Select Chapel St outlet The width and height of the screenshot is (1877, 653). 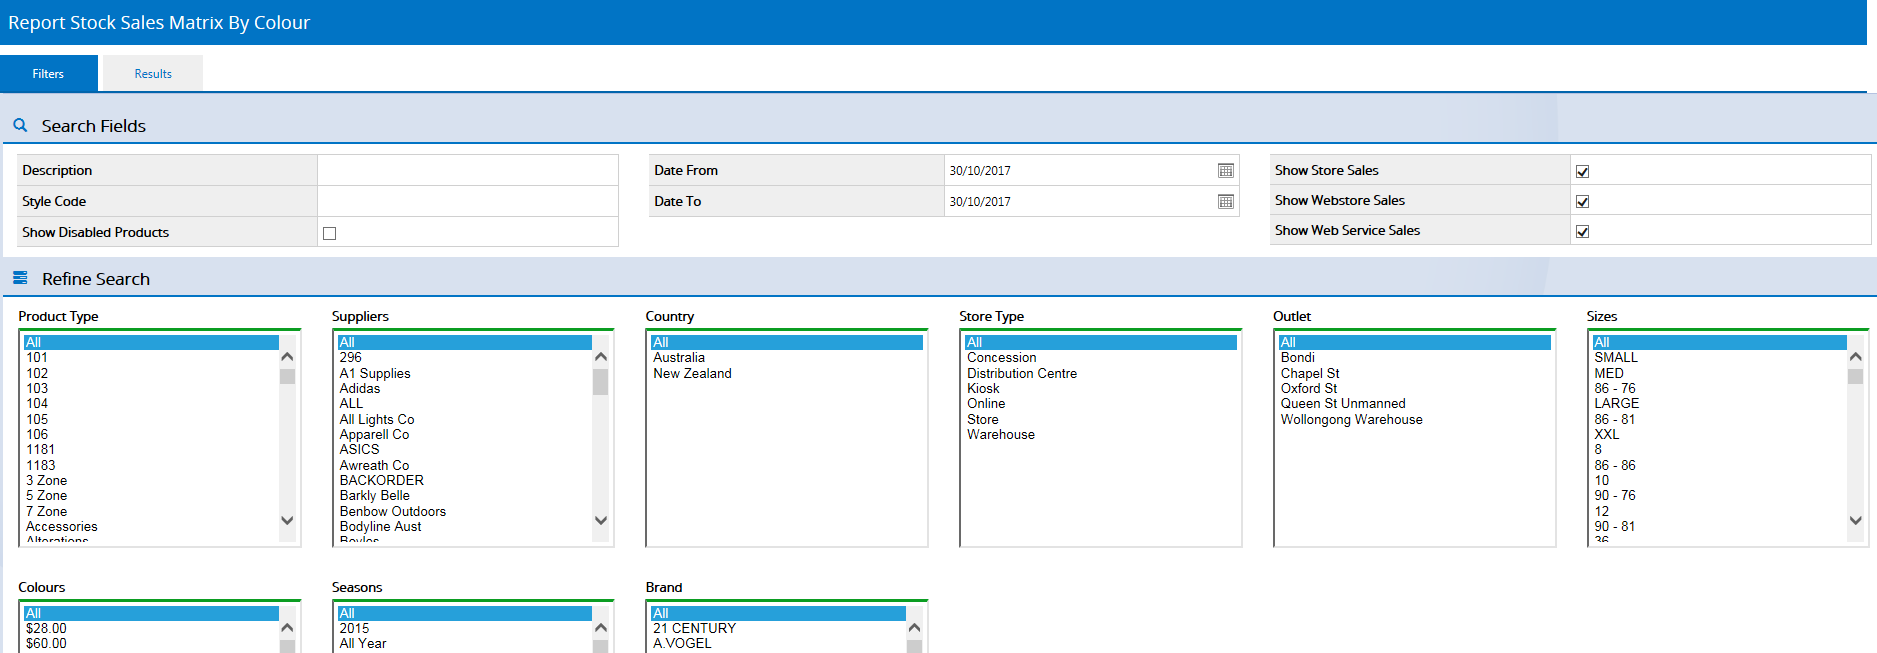pyautogui.click(x=1415, y=373)
